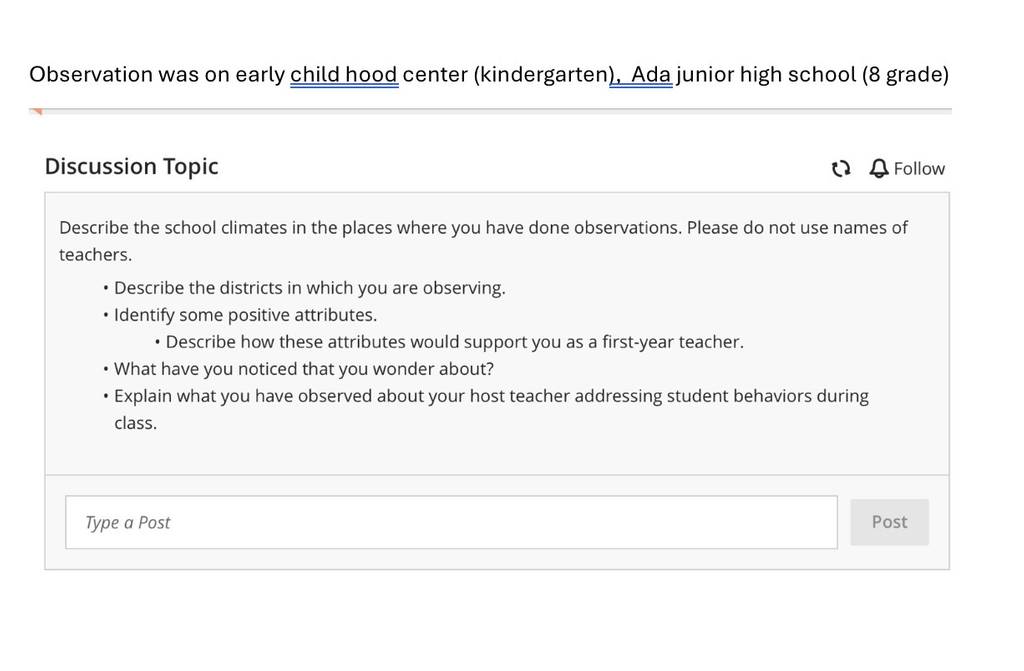Viewport: 1024px width, 671px height.
Task: Select the Identify some positive attributes bullet
Action: tap(246, 315)
